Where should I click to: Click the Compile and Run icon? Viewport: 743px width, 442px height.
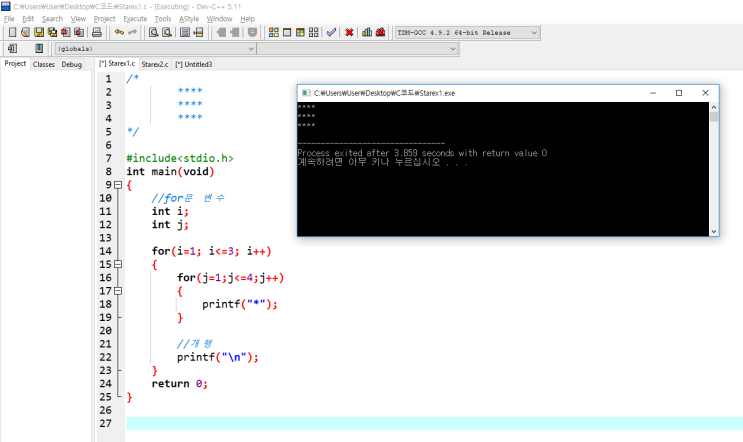coord(300,32)
